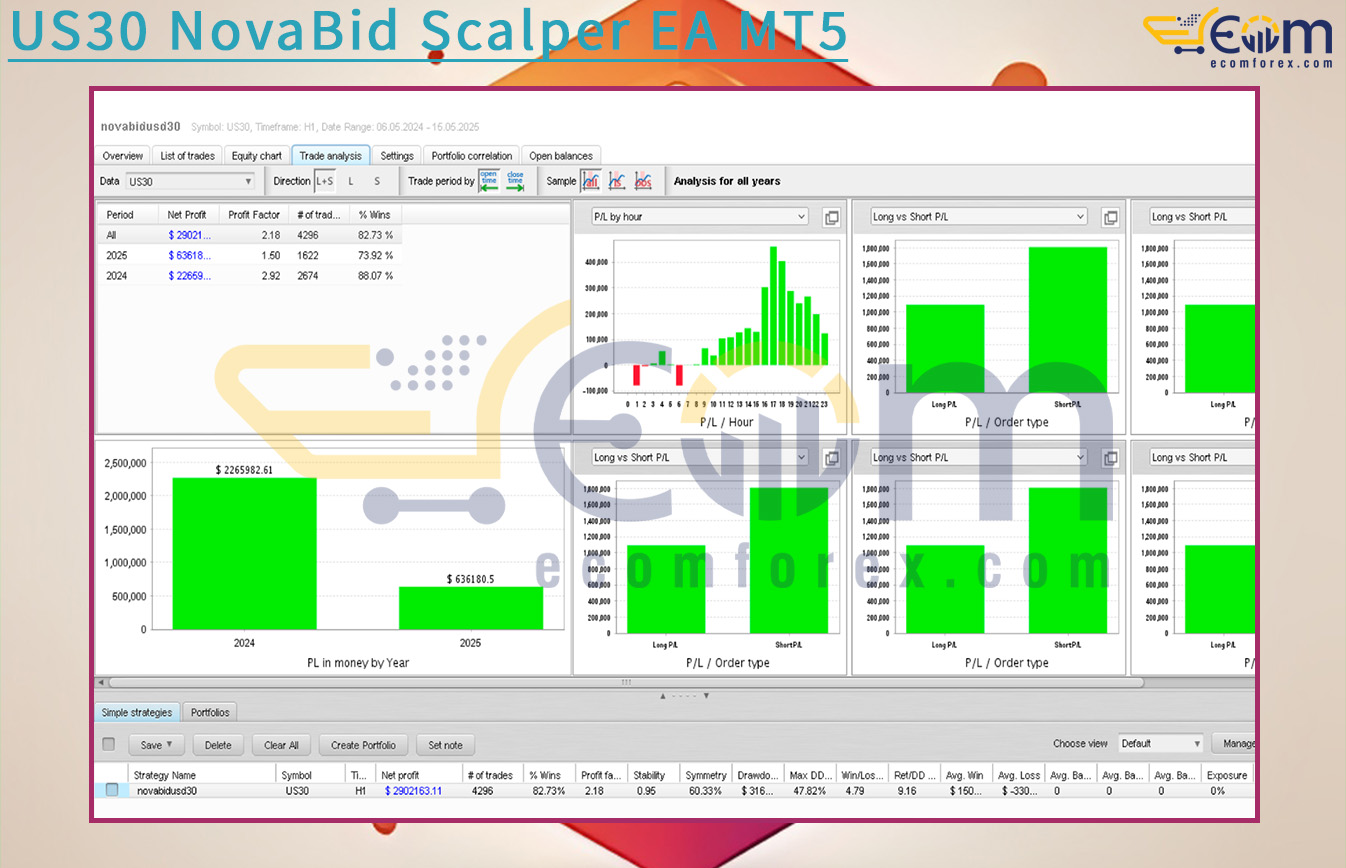Sort by the Exposure column header

[1227, 775]
